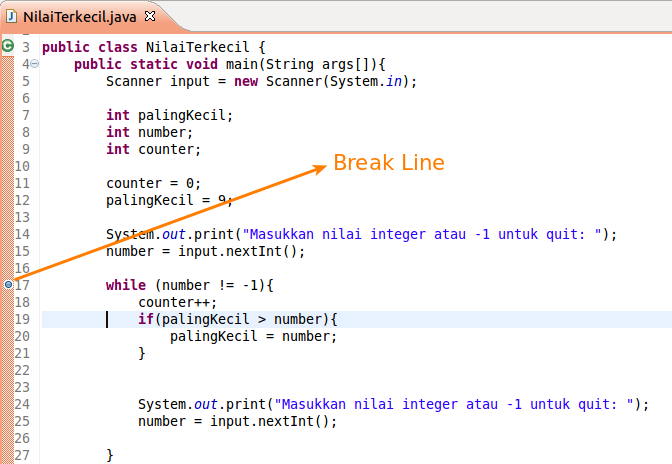The image size is (672, 464).
Task: Click the 'counter++;' statement
Action: (x=177, y=302)
